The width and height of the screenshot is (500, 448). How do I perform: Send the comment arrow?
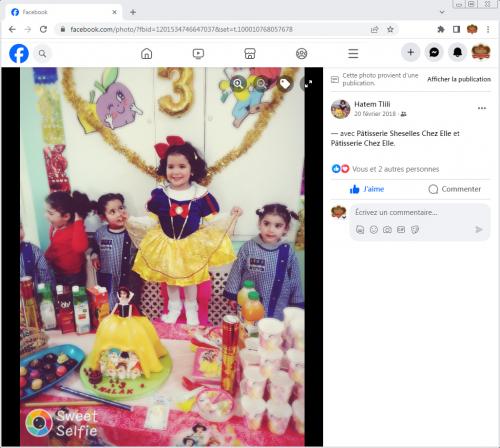click(x=479, y=229)
